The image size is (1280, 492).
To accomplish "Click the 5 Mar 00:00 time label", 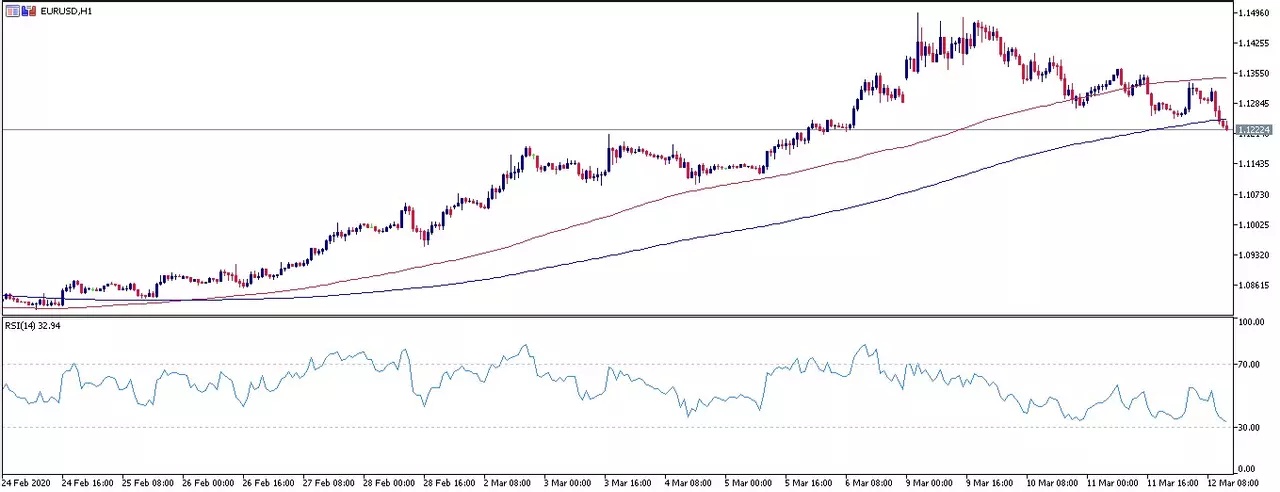I will [751, 482].
